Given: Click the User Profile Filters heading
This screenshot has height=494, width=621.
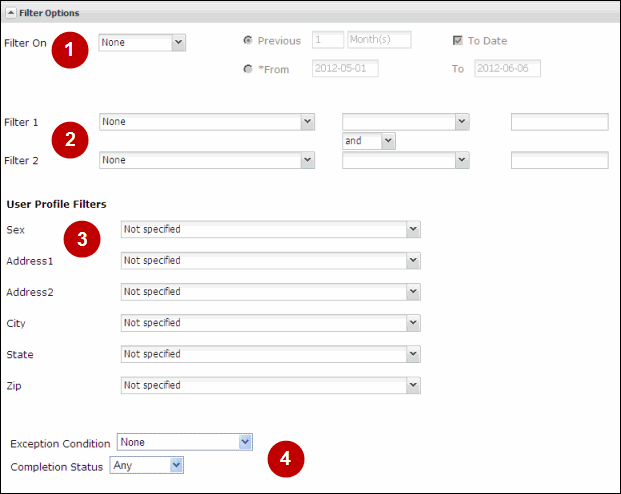Looking at the screenshot, I should [57, 204].
